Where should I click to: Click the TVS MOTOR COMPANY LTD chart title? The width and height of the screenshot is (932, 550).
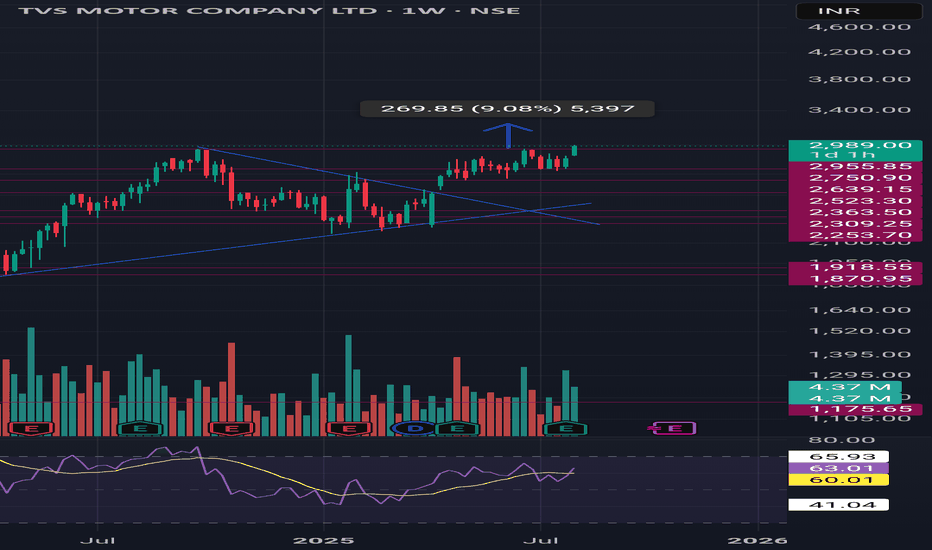coord(269,11)
